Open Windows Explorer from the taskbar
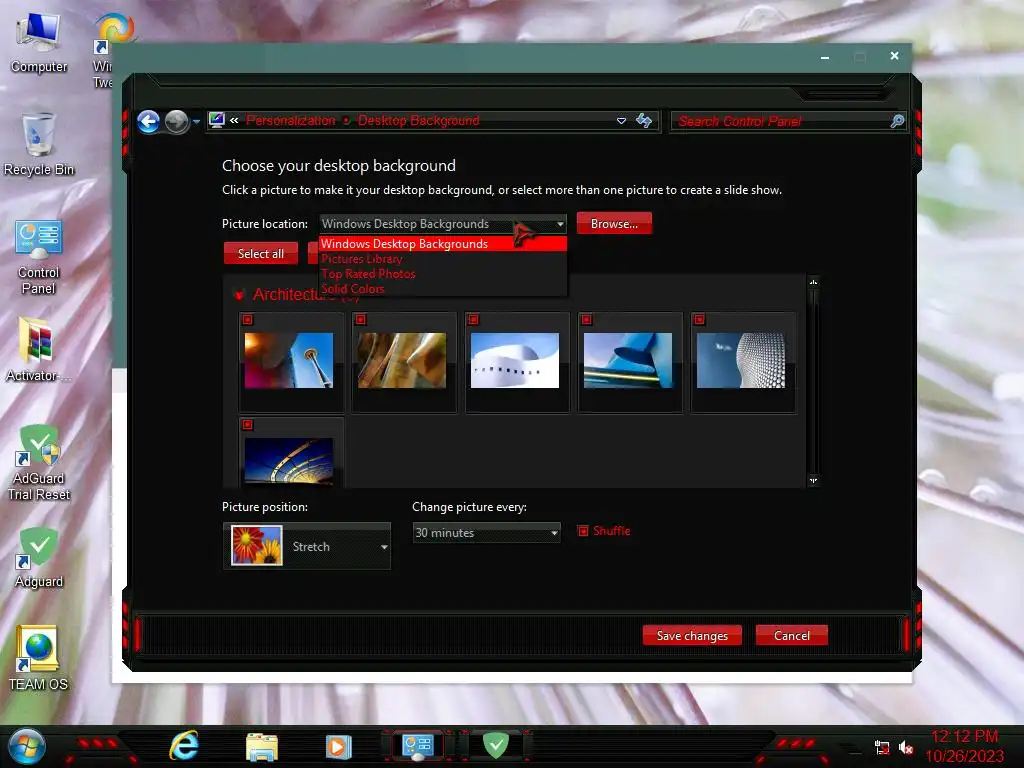This screenshot has width=1024, height=768. point(262,746)
